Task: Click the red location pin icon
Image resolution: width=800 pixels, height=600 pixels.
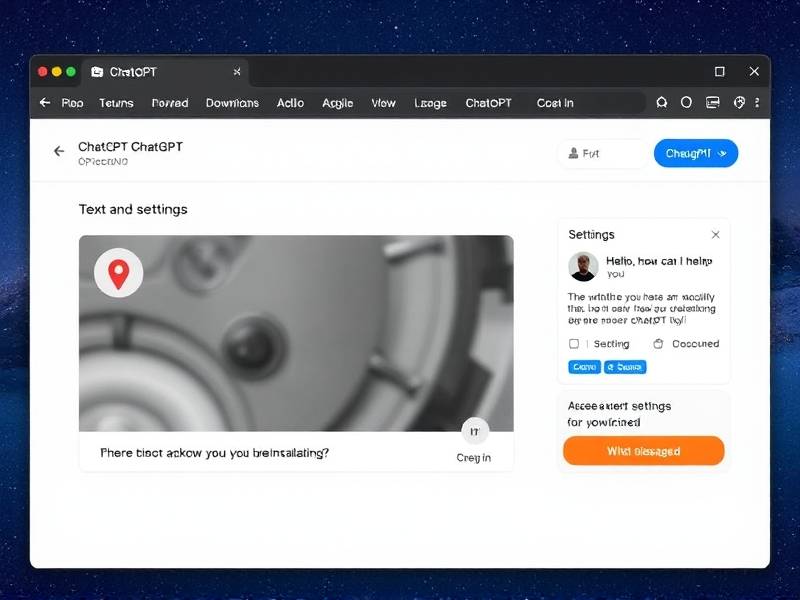Action: [x=119, y=273]
